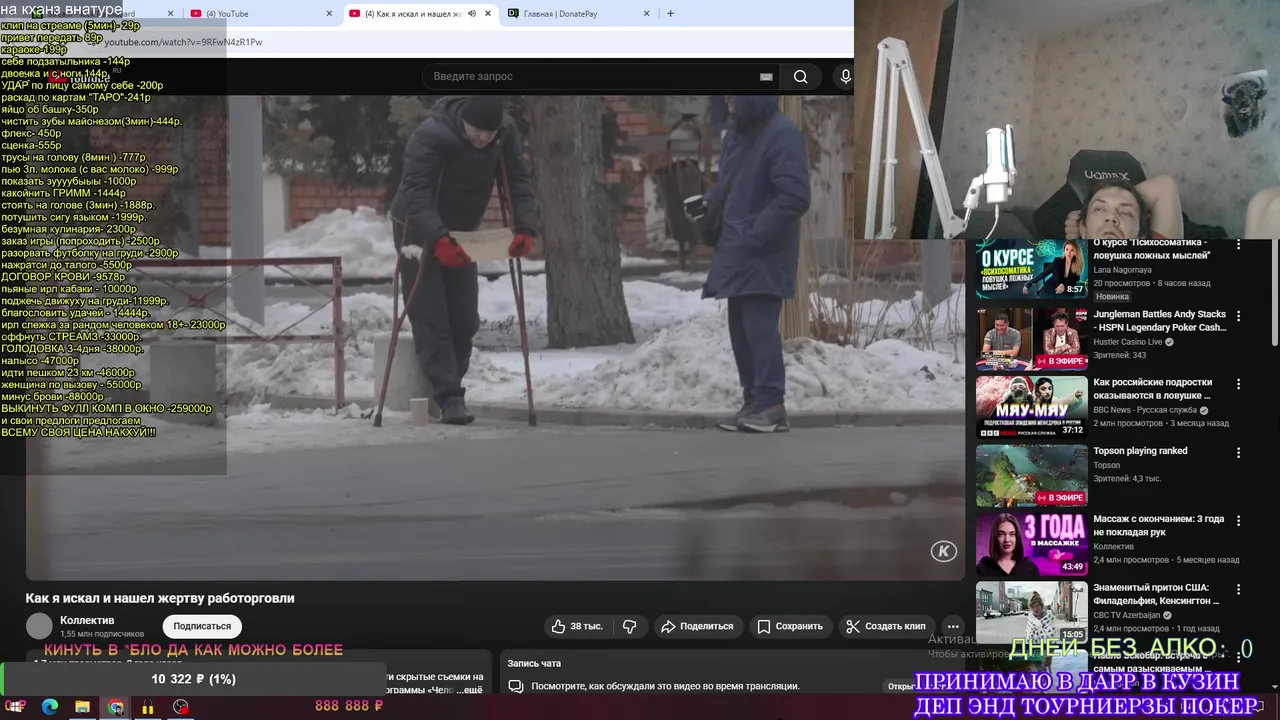Open a new browser tab with plus
This screenshot has width=1280, height=720.
[670, 14]
